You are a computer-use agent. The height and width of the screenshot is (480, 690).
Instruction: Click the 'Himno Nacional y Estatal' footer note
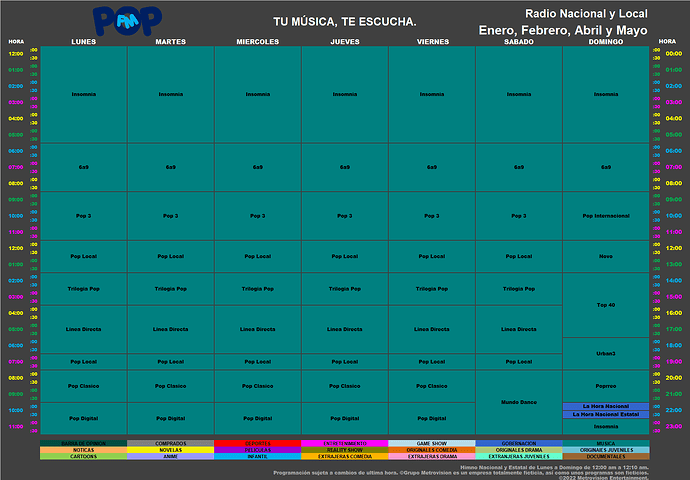tap(554, 468)
